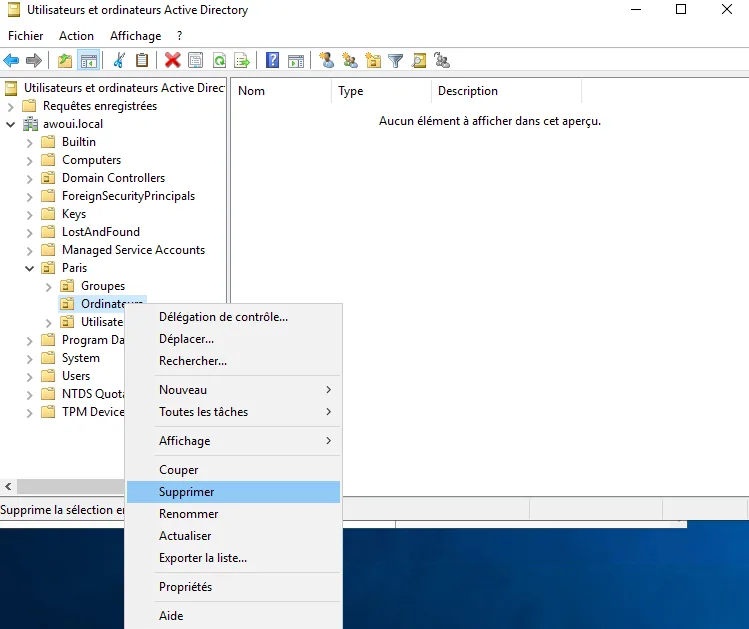Viewport: 749px width, 629px height.
Task: Choose Propriétés in the context menu
Action: click(x=234, y=587)
